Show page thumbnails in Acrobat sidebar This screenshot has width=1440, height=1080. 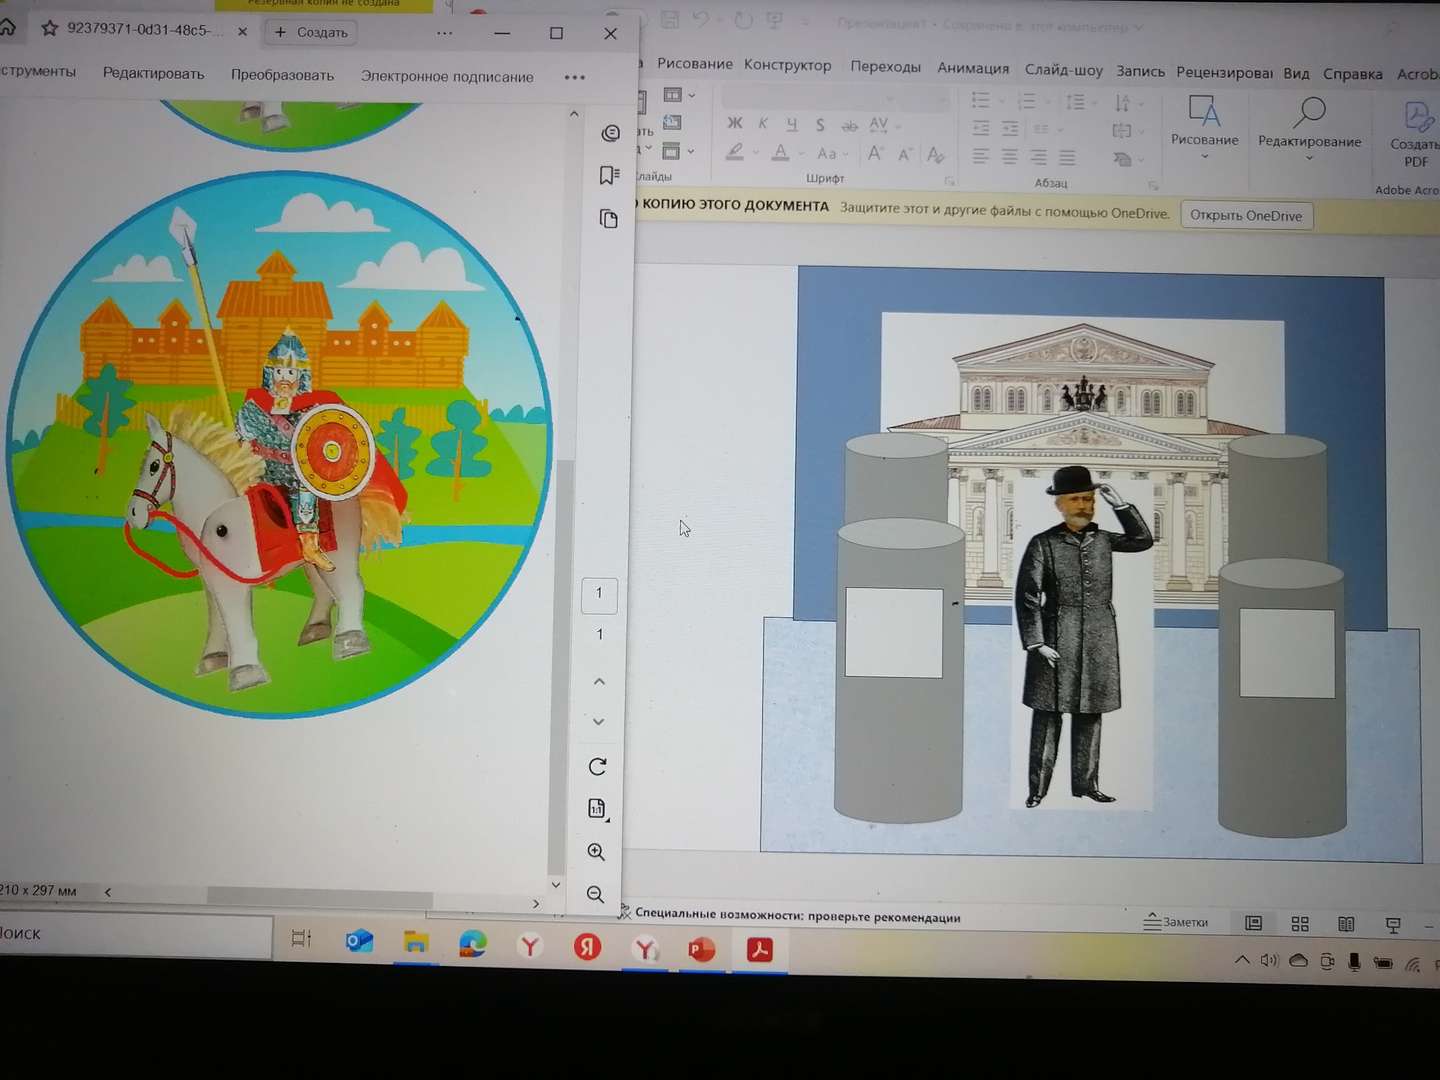[609, 218]
